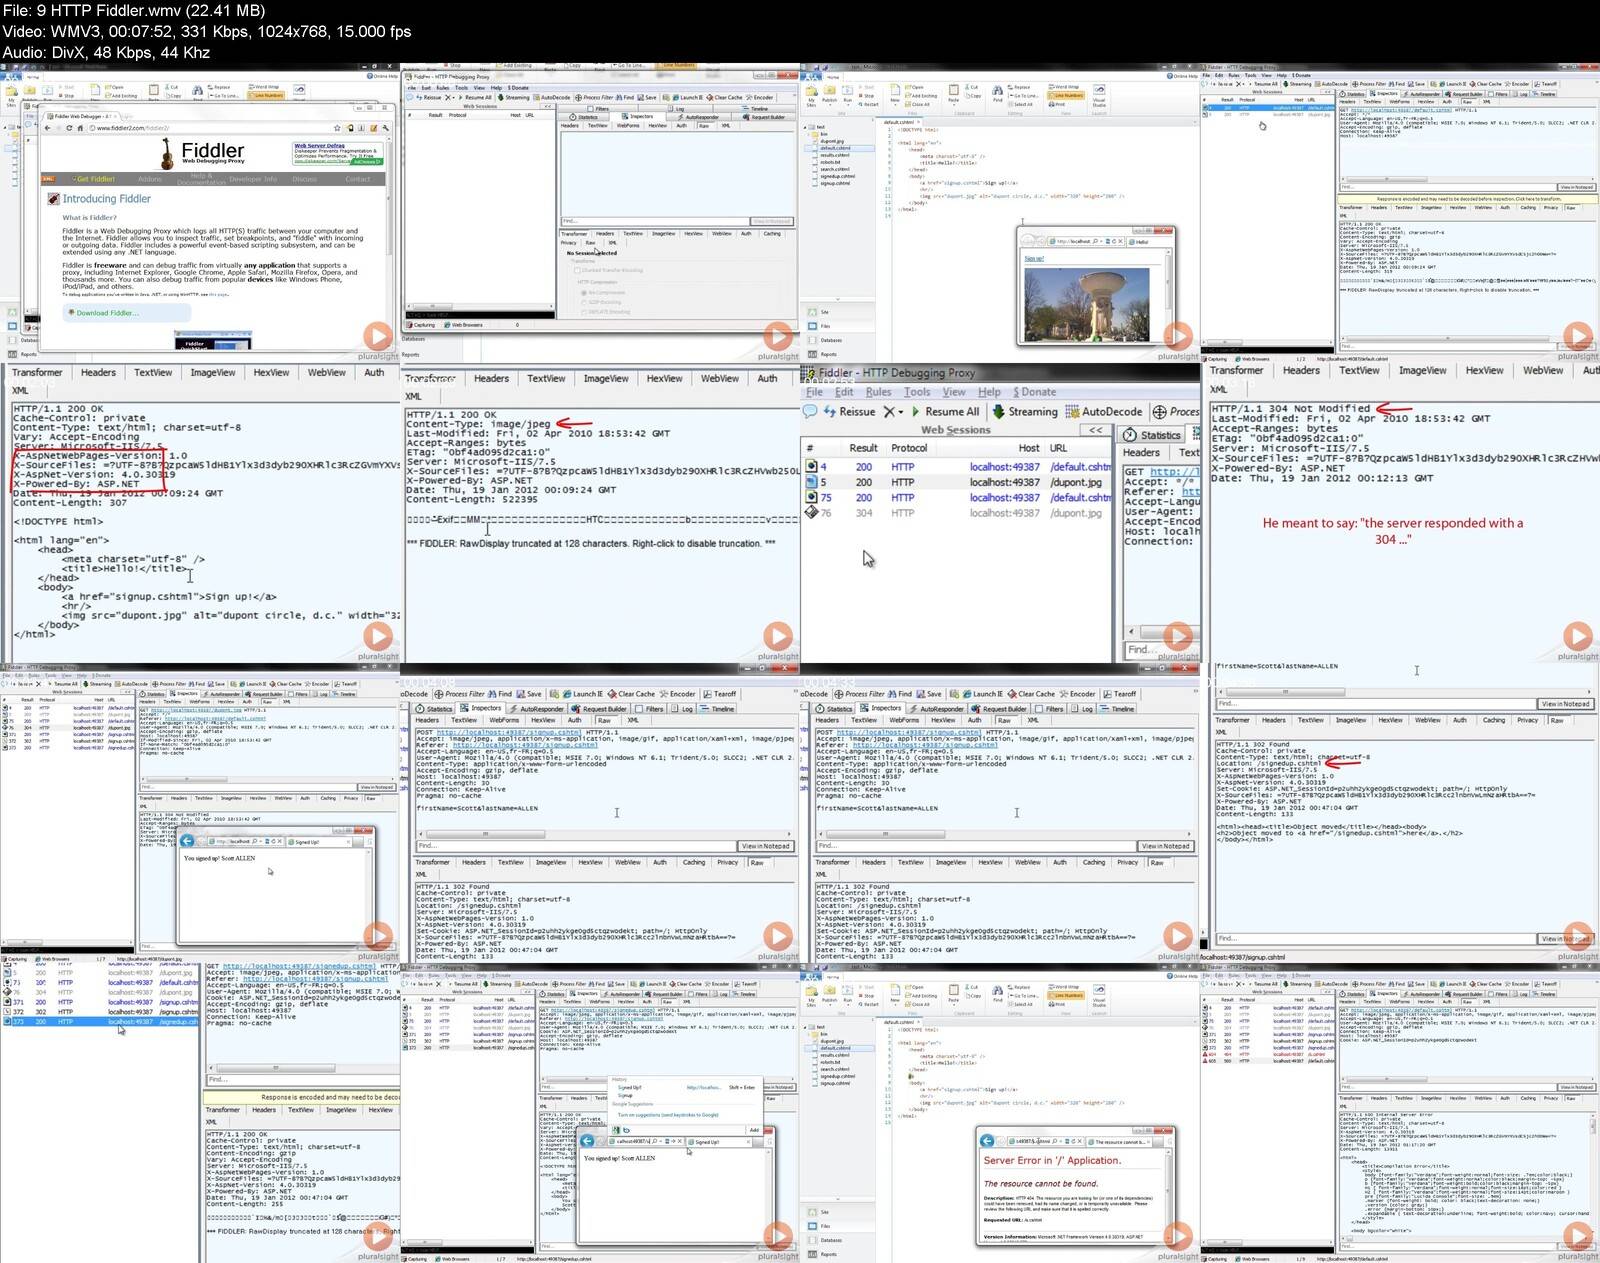Click Resume All green arrow in the zoomed Fiddler toolbar

[915, 411]
